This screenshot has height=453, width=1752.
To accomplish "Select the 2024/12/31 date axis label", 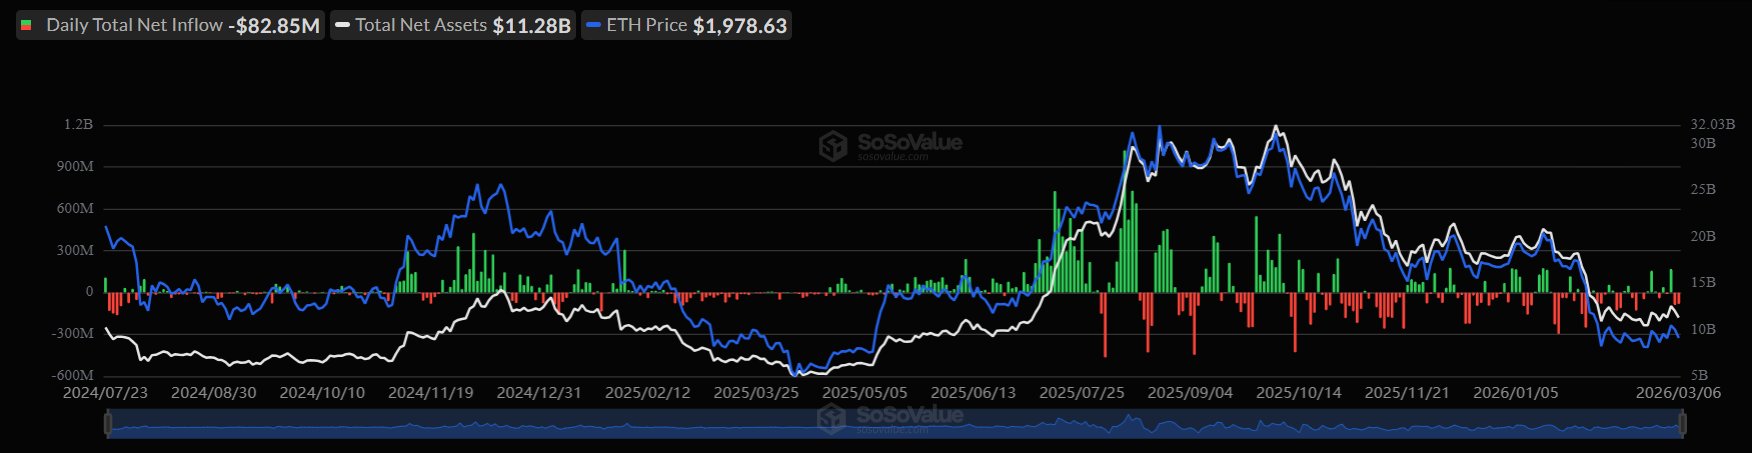I will tap(539, 393).
